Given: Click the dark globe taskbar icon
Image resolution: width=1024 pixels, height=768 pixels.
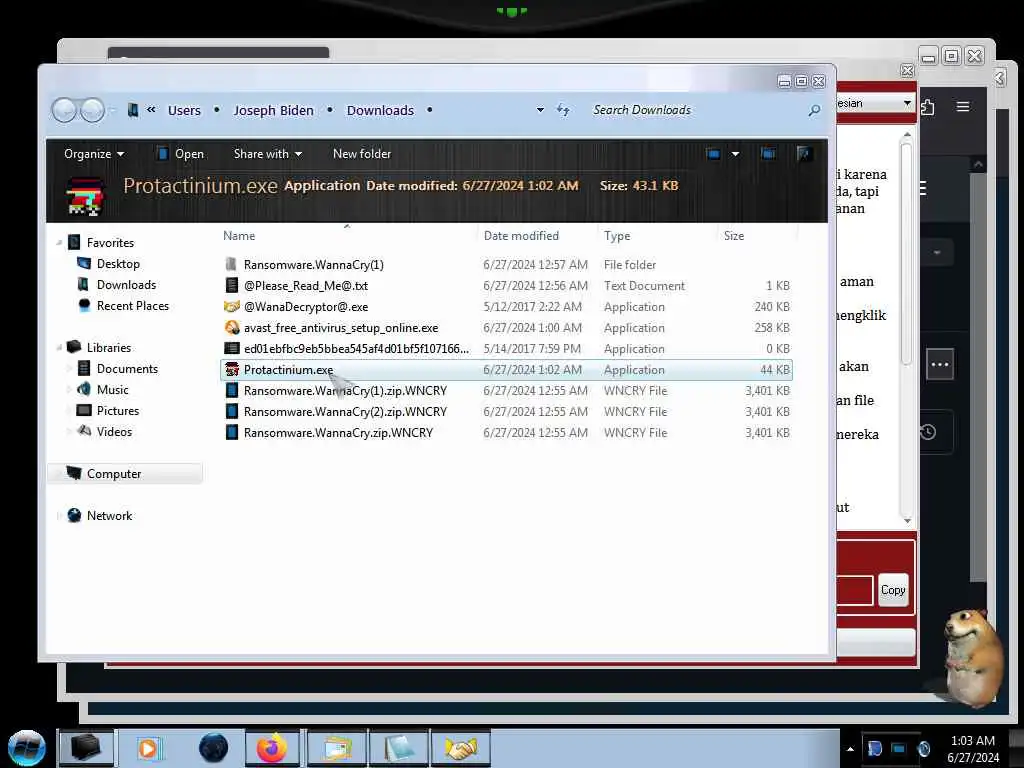Looking at the screenshot, I should tap(214, 748).
